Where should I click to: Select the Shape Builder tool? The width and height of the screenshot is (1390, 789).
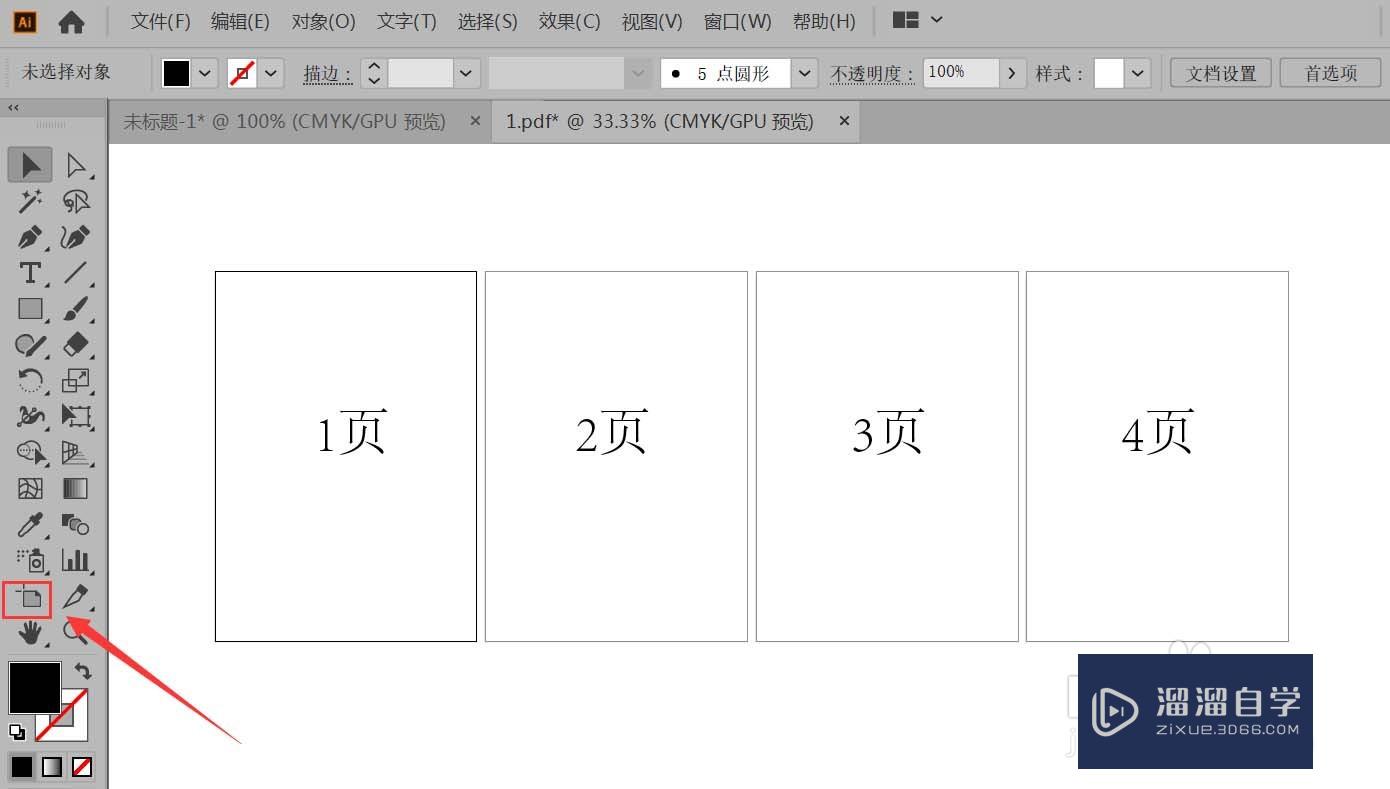[30, 452]
